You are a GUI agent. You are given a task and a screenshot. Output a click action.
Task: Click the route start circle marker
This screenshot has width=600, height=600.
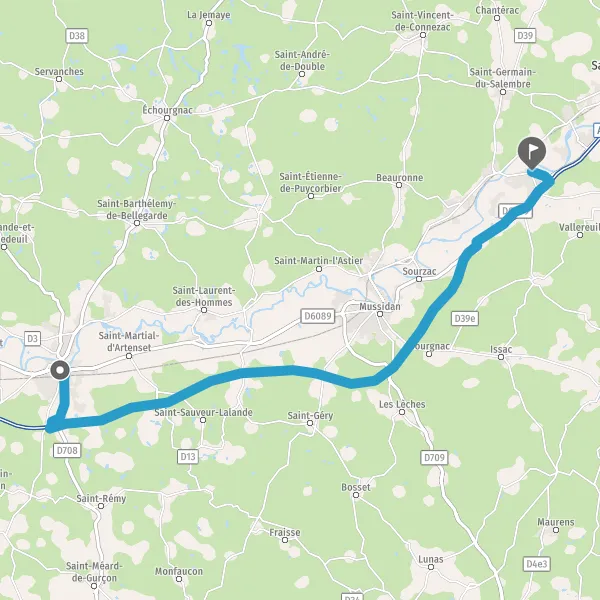coord(60,370)
